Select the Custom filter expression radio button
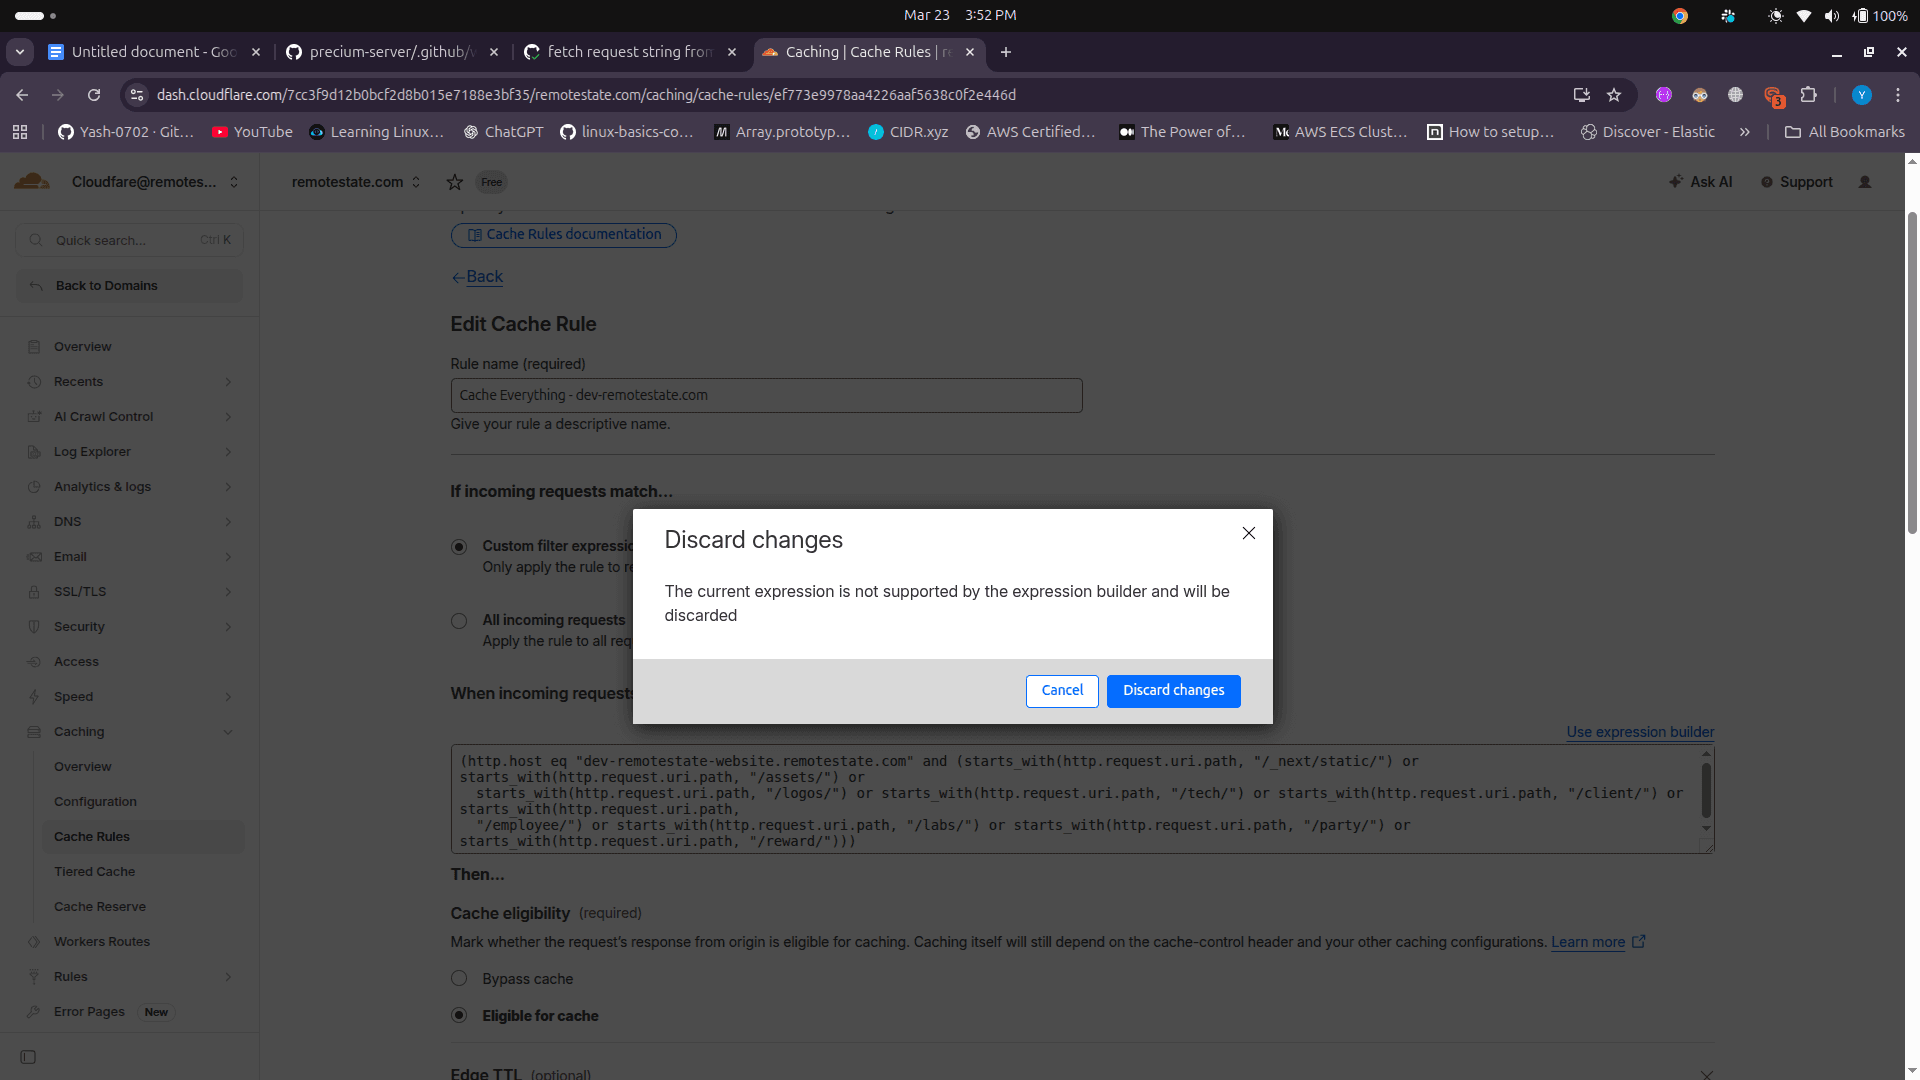This screenshot has height=1080, width=1920. point(459,547)
